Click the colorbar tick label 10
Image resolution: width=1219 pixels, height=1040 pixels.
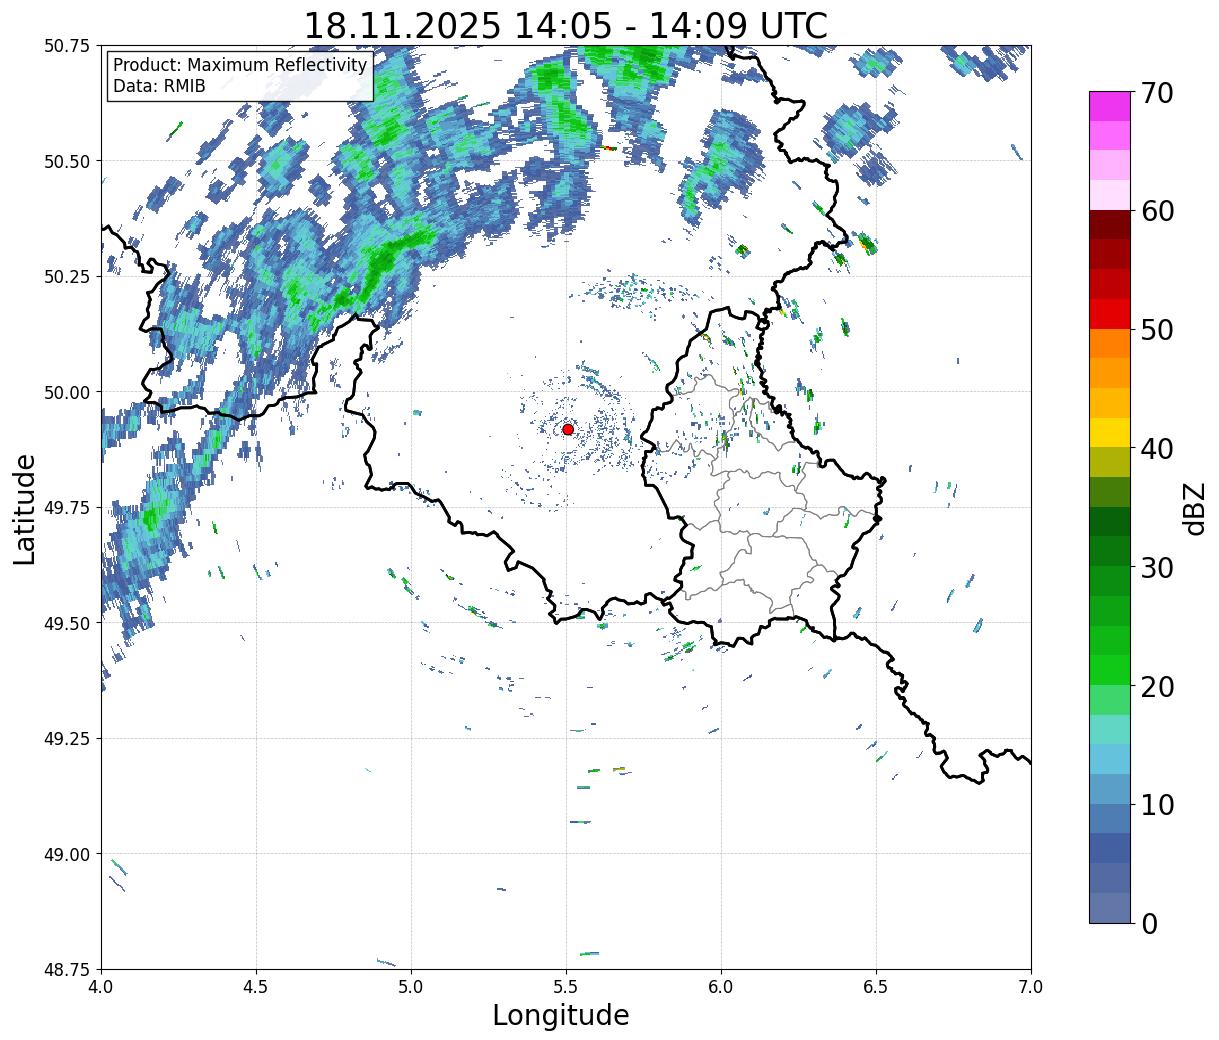(1156, 805)
